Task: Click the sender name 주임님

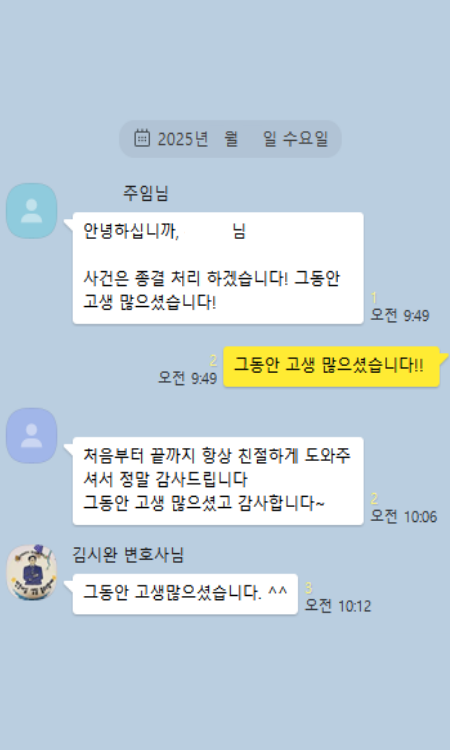Action: 145,193
